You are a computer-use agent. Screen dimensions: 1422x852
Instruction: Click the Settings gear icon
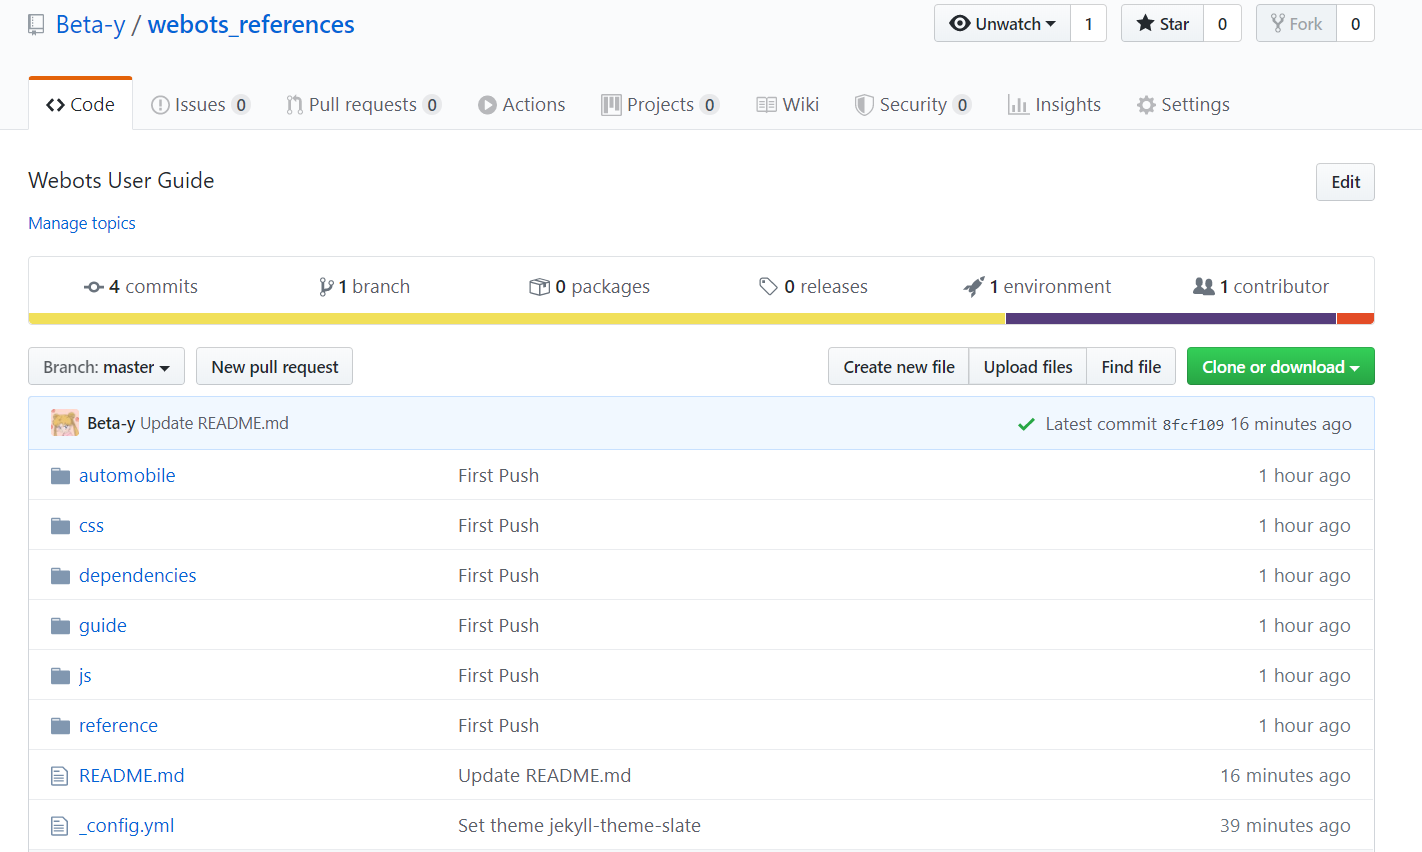point(1146,105)
